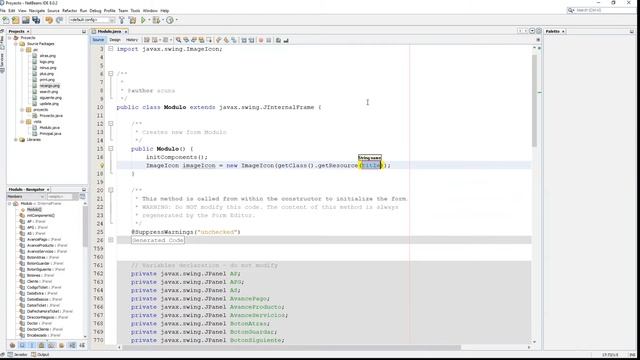The image size is (640, 360).
Task: Click the Comment icon in editor toolbar
Action: pyautogui.click(x=278, y=40)
